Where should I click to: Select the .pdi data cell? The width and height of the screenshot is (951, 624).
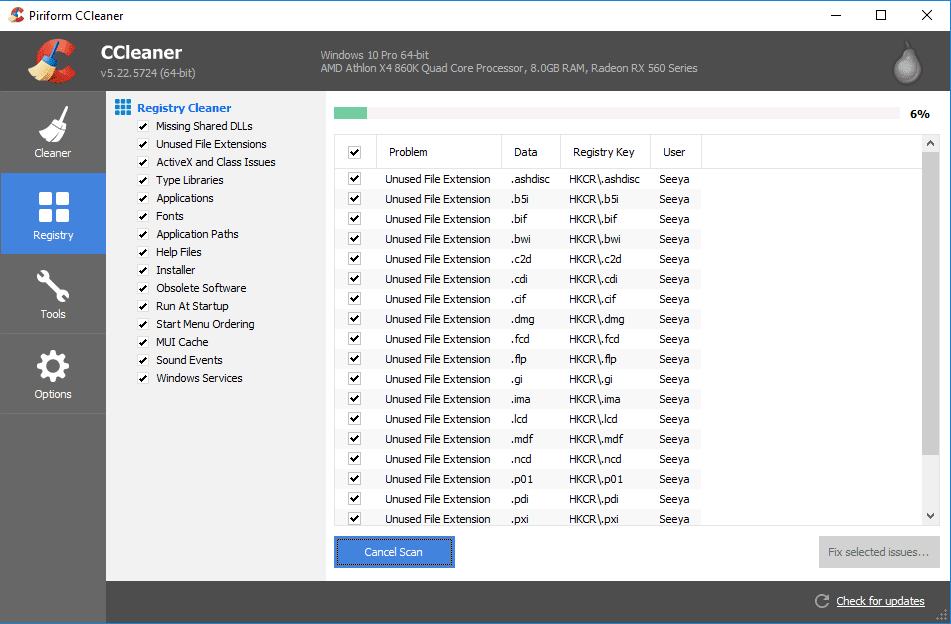pyautogui.click(x=520, y=499)
